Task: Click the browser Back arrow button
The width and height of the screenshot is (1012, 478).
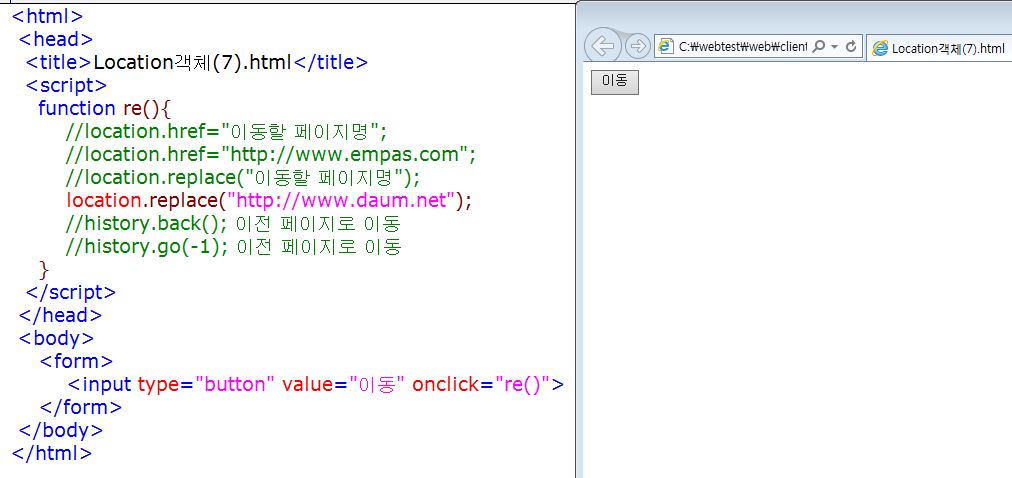Action: 602,46
